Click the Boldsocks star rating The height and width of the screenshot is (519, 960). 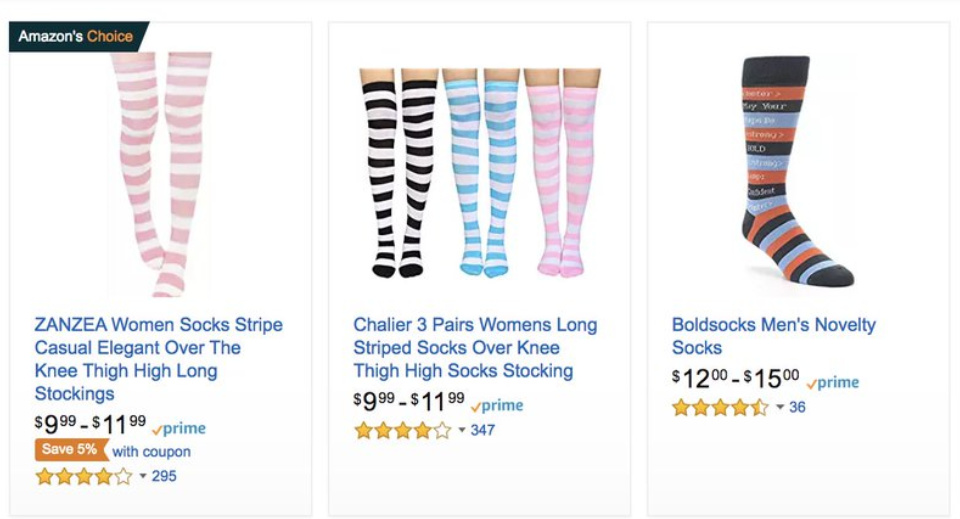pos(721,407)
